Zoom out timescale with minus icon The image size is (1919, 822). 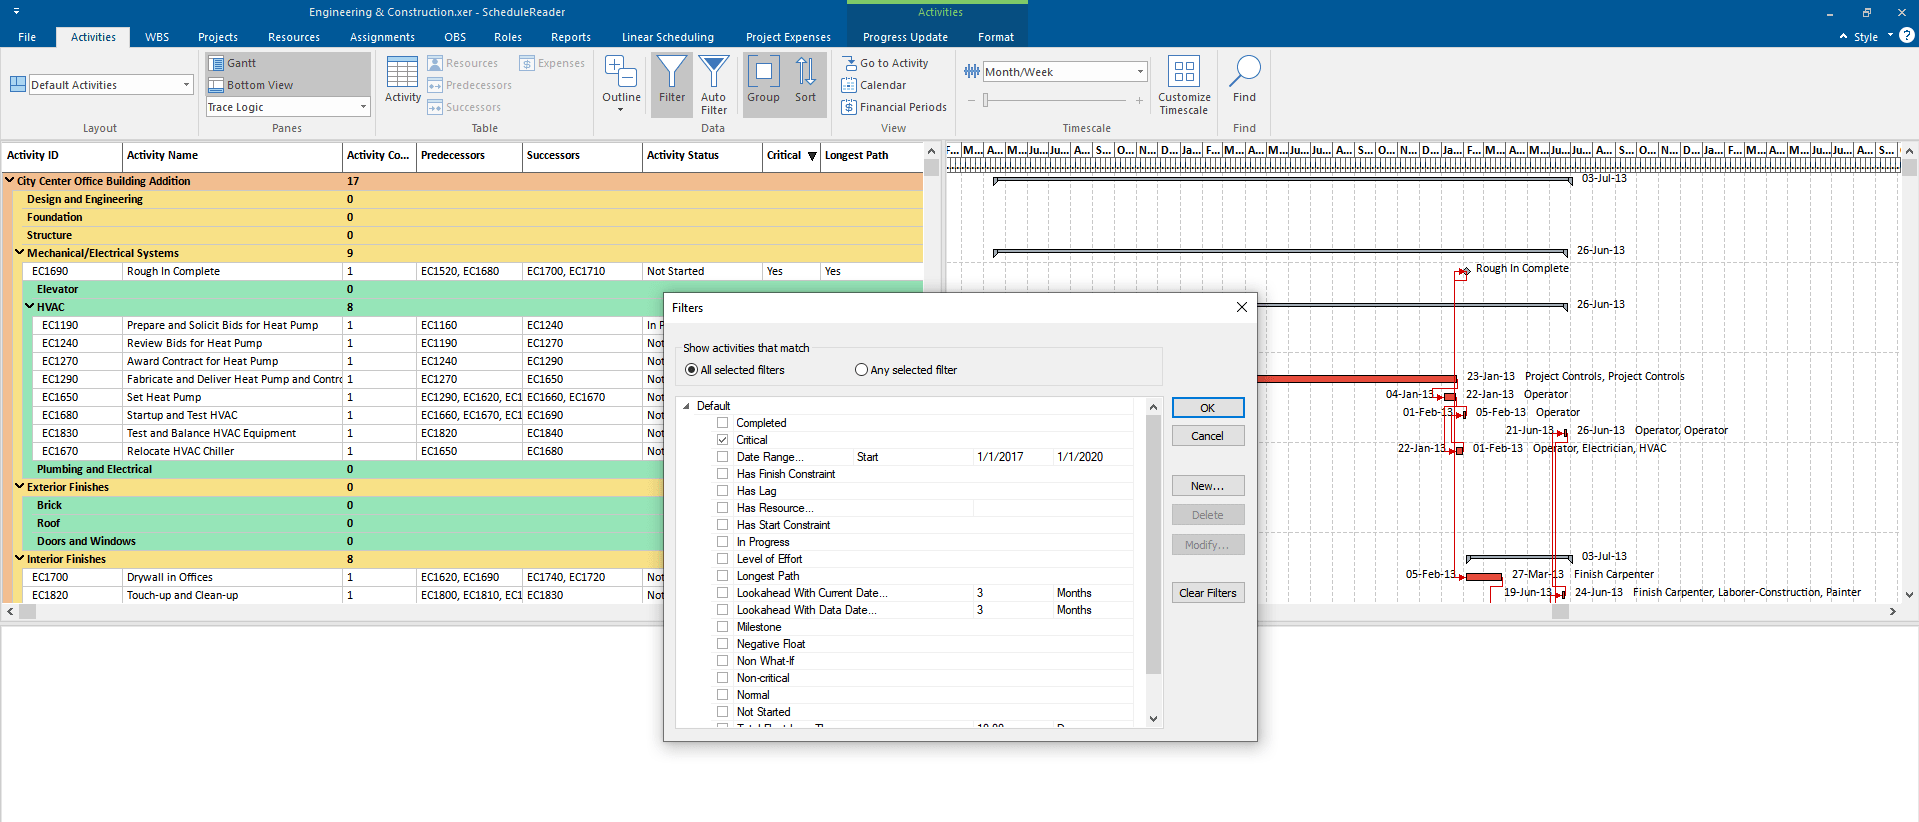tap(971, 100)
